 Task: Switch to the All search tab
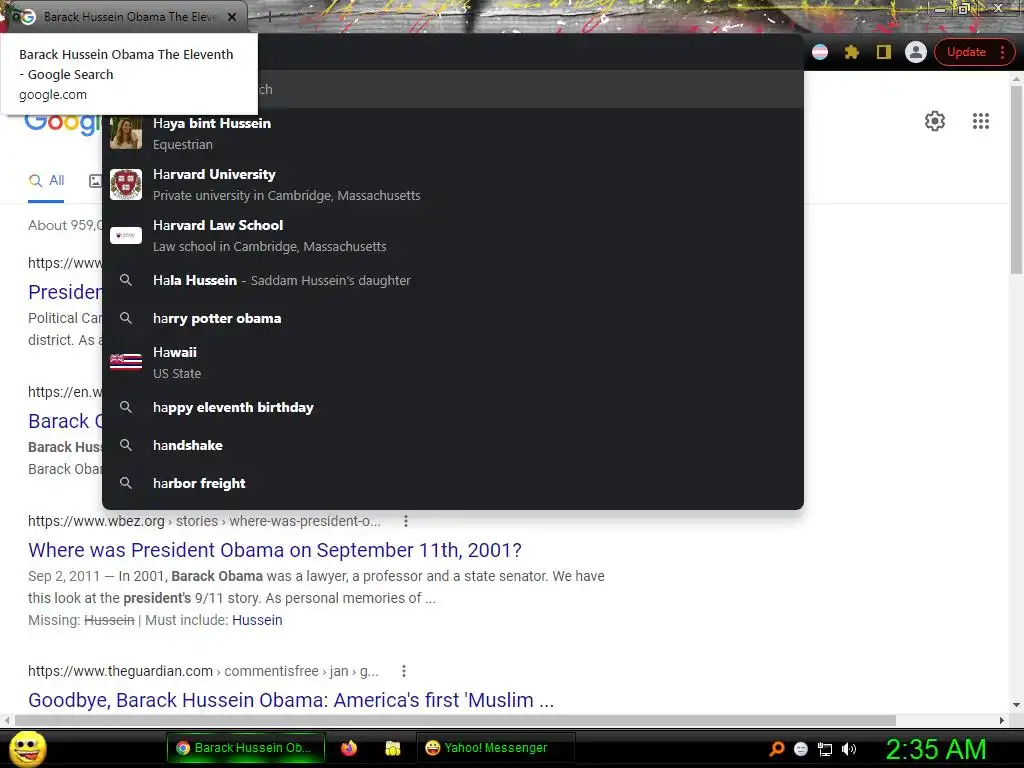coord(46,180)
